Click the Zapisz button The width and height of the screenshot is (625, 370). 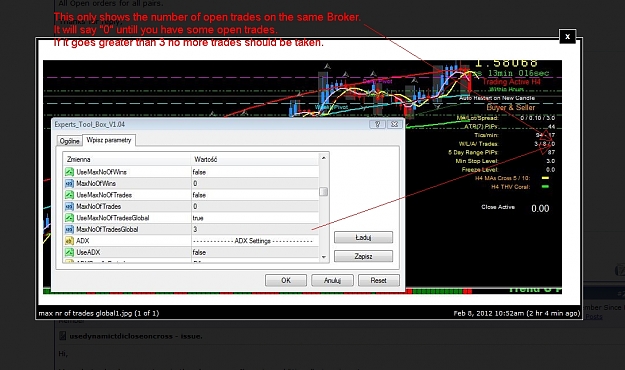363,256
